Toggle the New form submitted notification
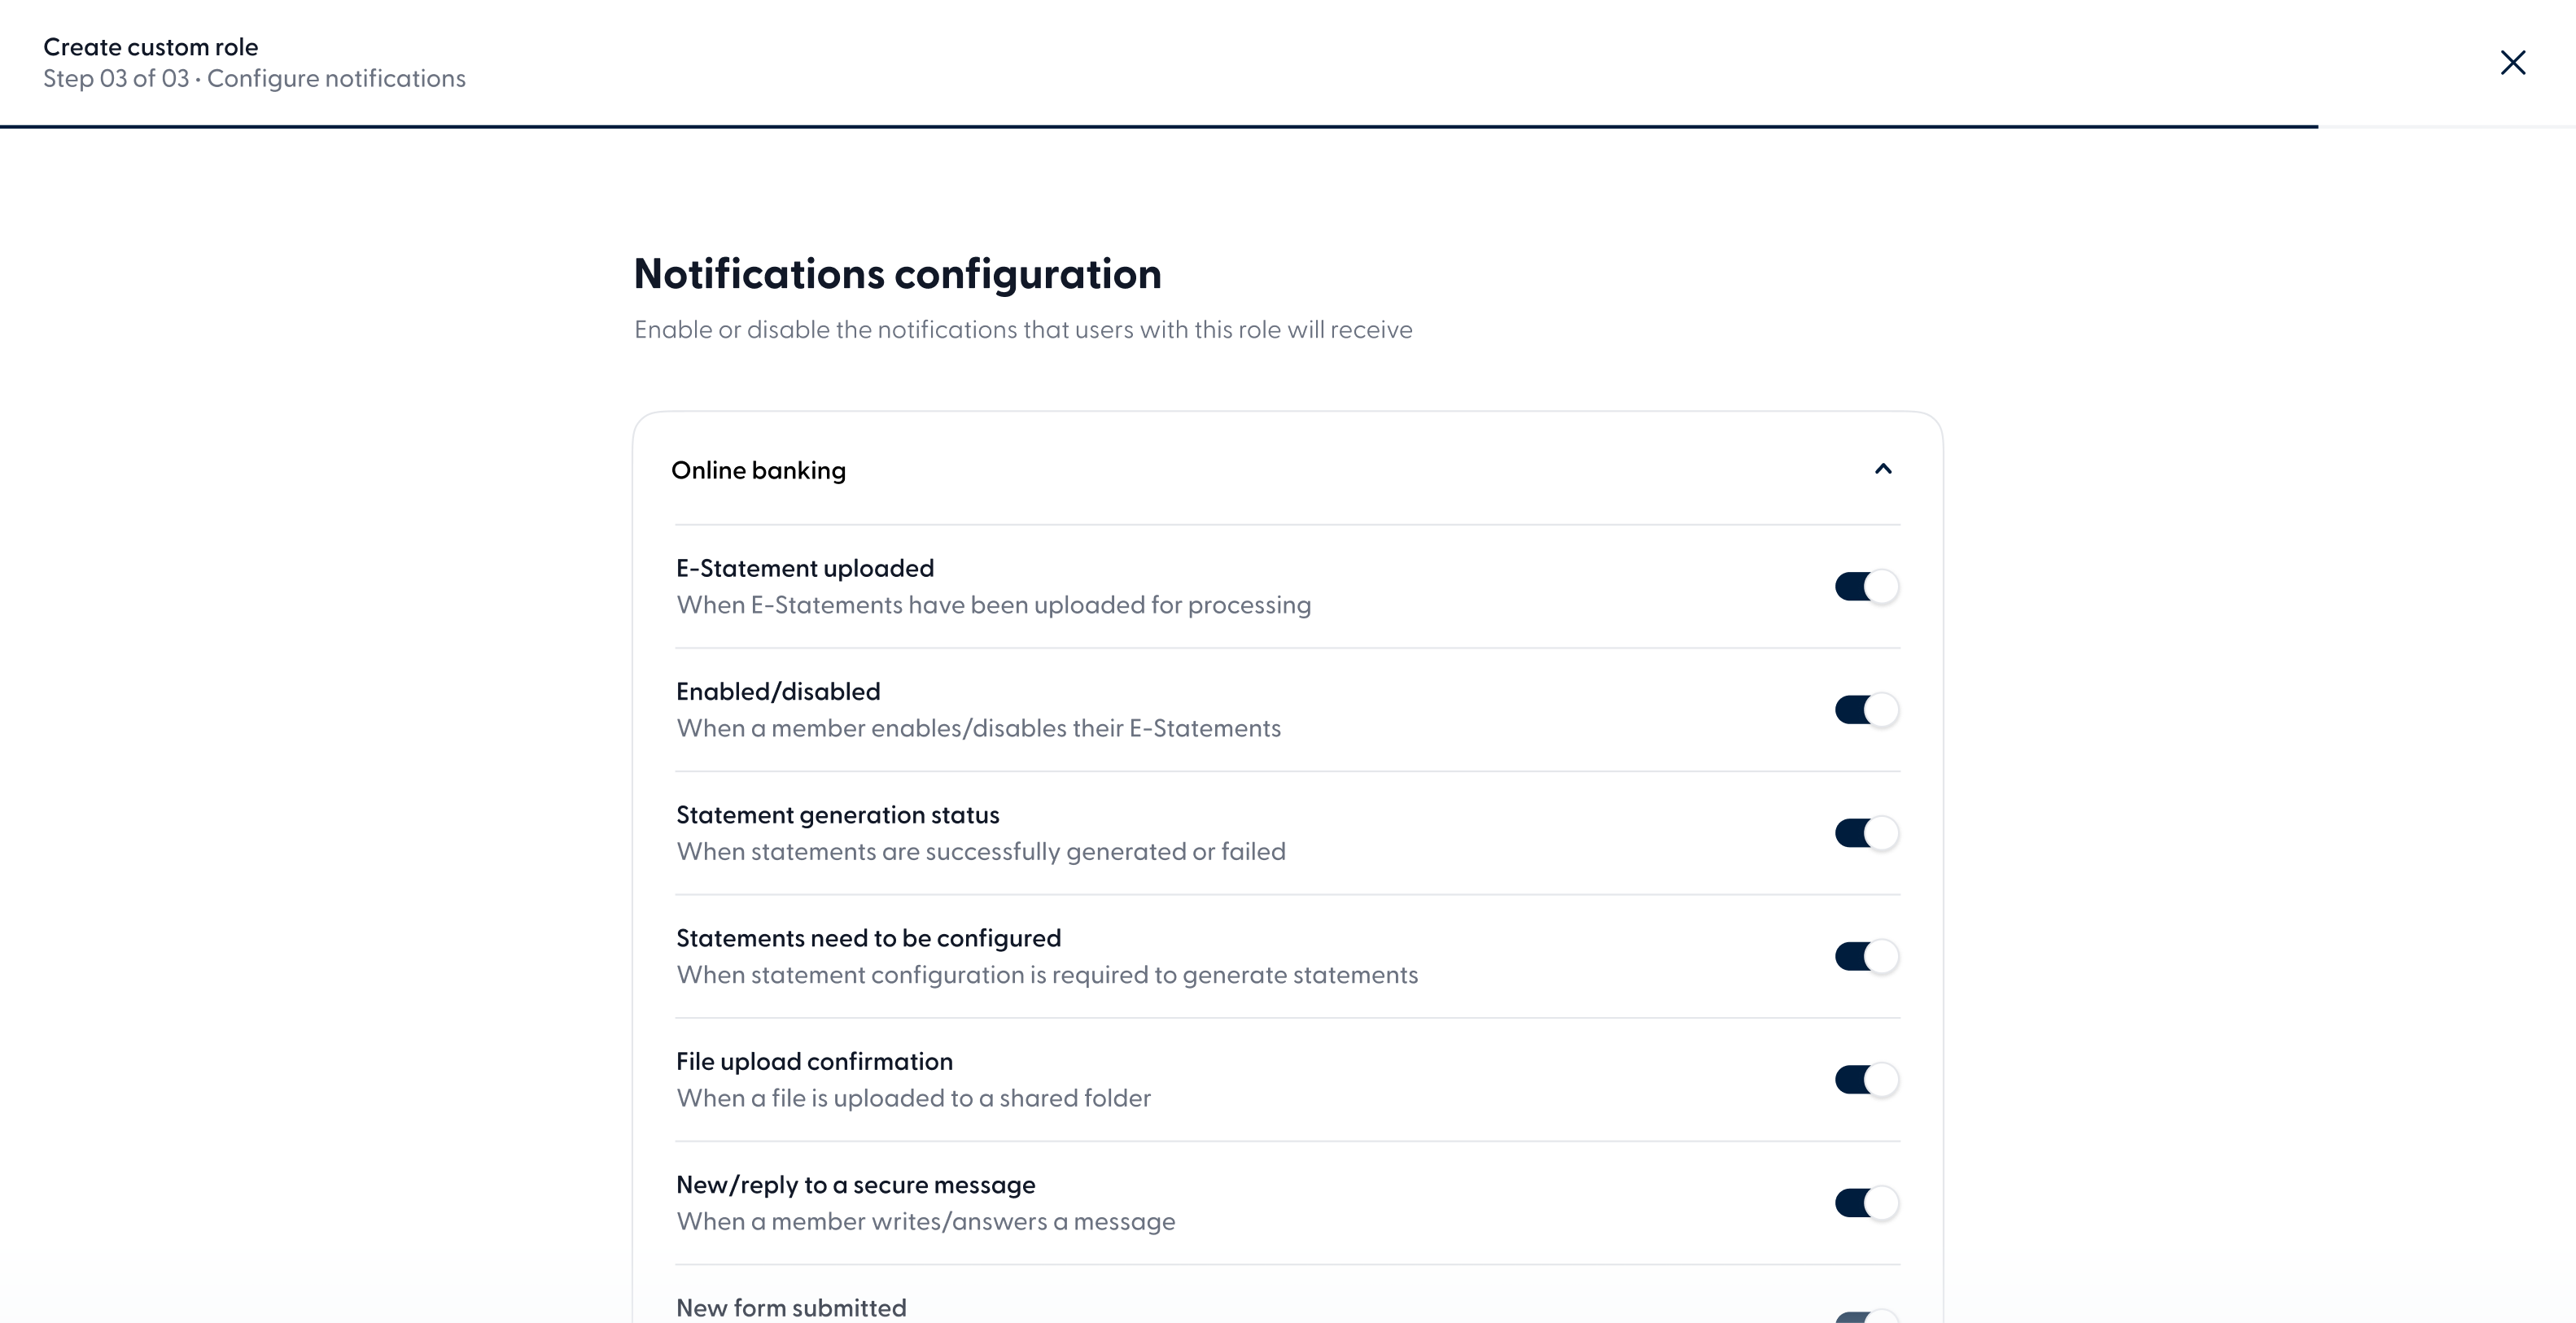2576x1323 pixels. (1866, 1315)
